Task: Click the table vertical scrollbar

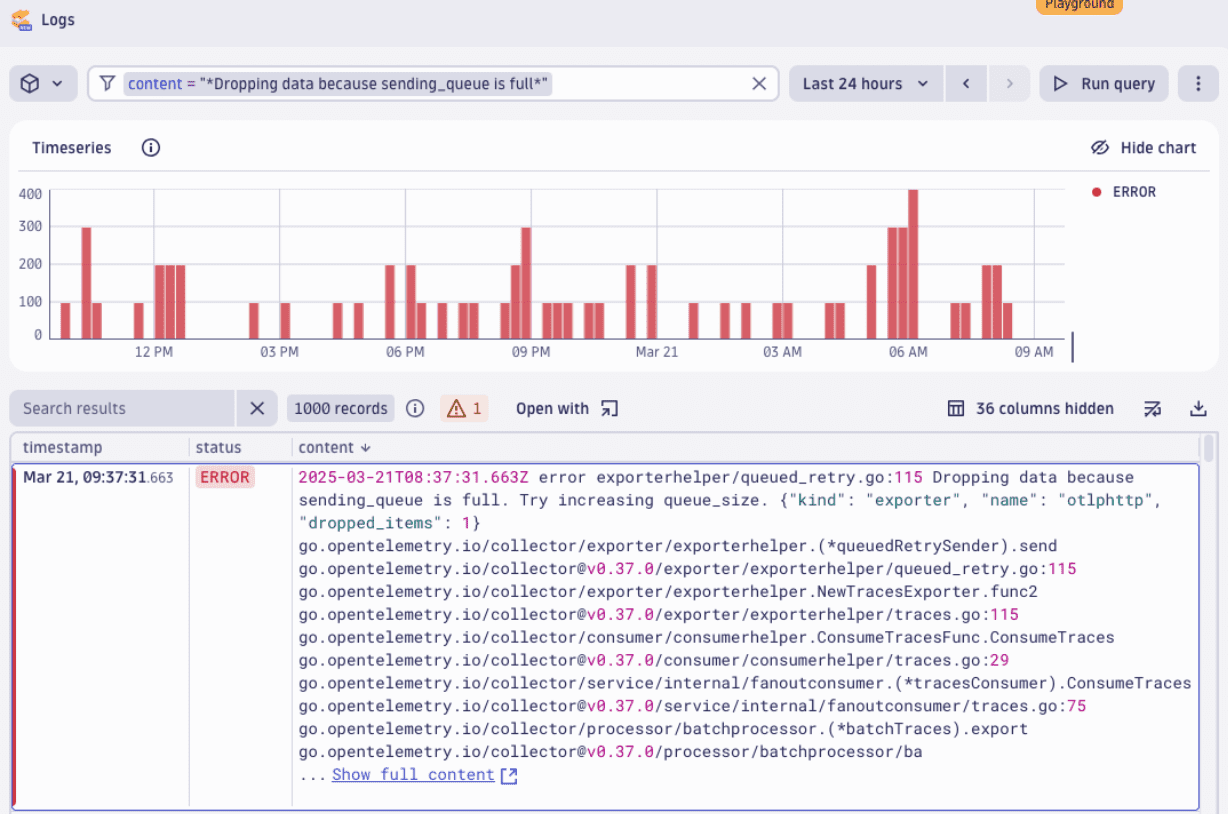Action: coord(1209,447)
